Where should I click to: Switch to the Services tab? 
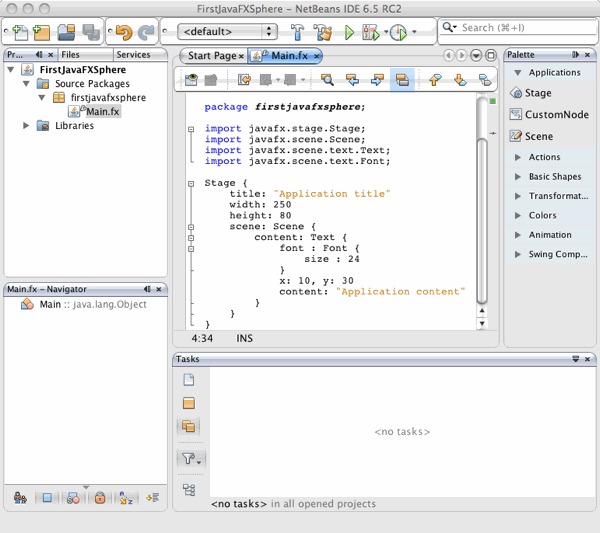click(139, 55)
